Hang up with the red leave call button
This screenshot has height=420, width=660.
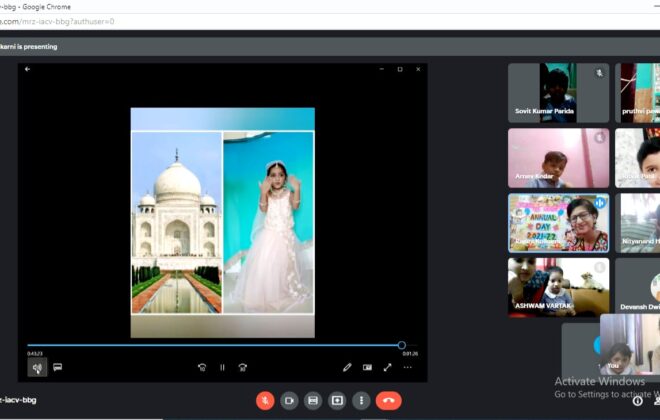(x=389, y=401)
